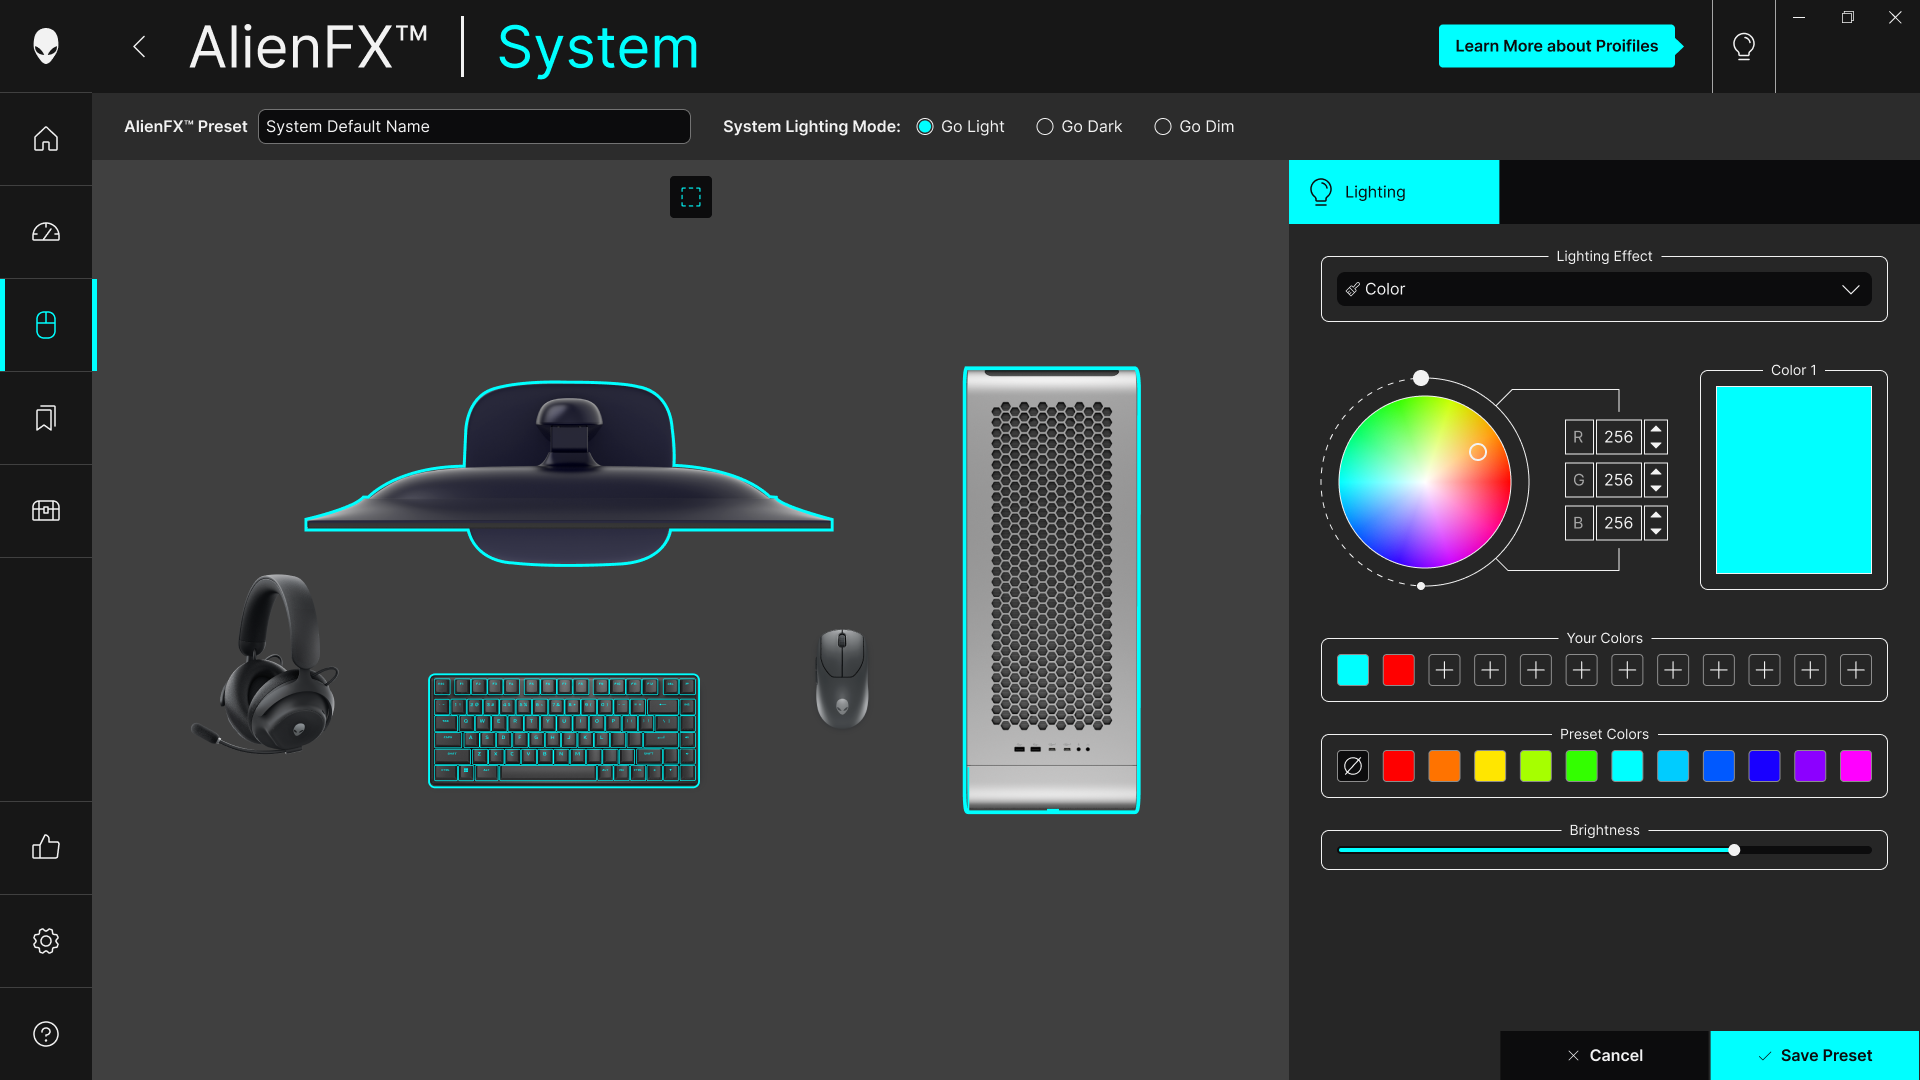1920x1080 pixels.
Task: Choose the Go Light lighting mode
Action: click(x=961, y=127)
